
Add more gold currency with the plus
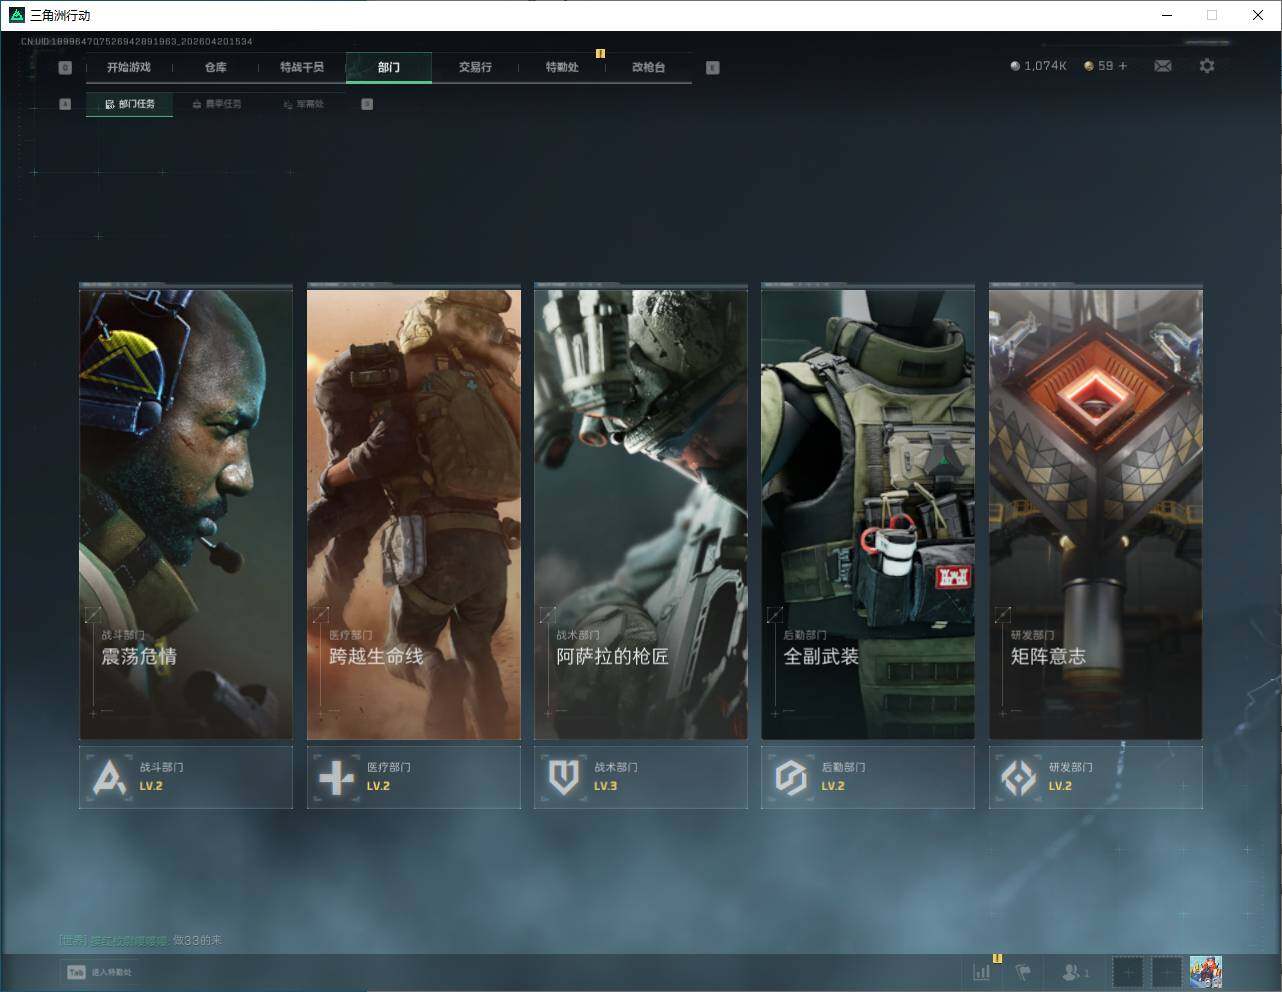coord(1123,66)
